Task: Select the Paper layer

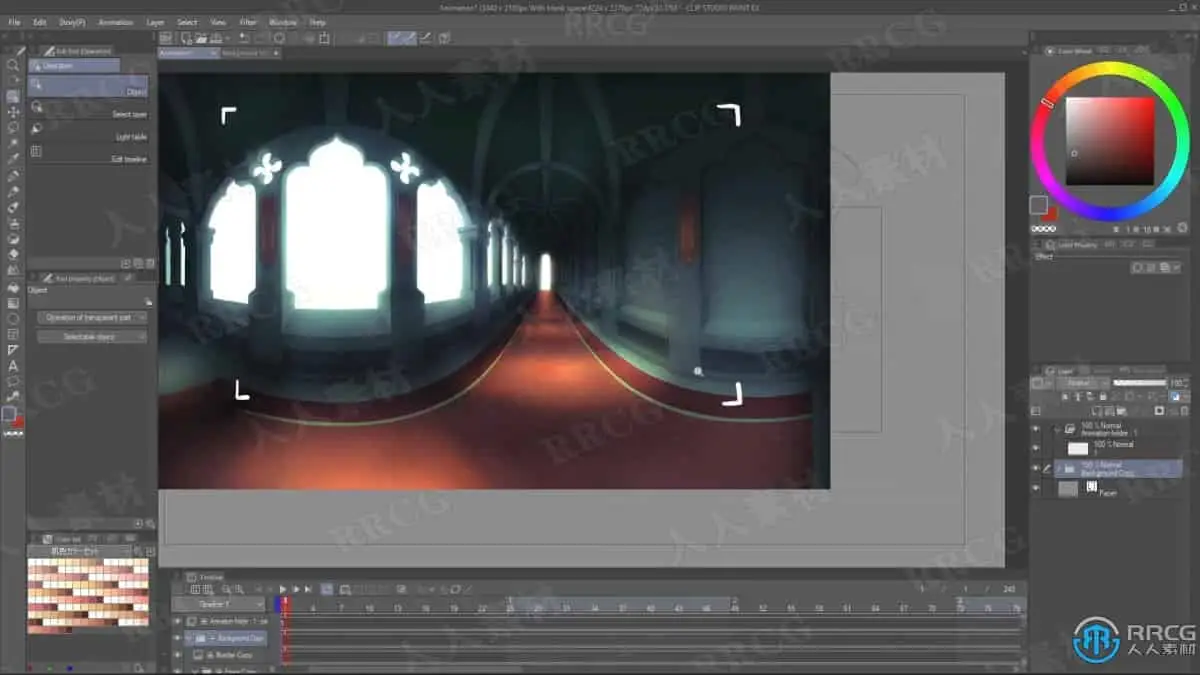Action: [1118, 488]
